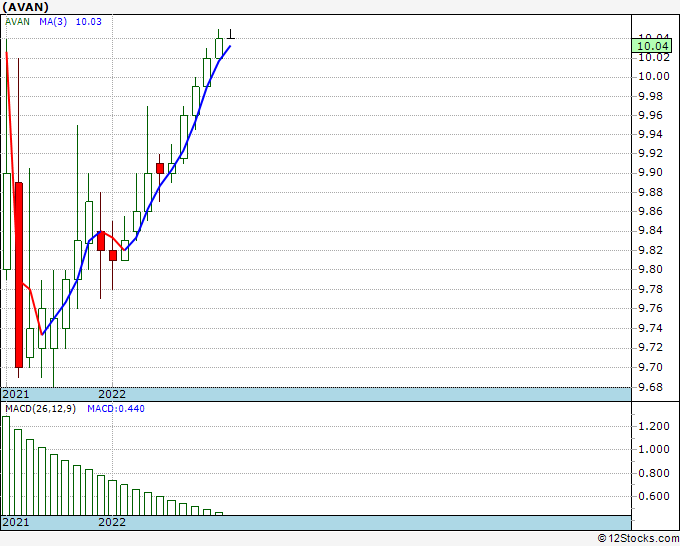Click the 2022 label on price timeline
Viewport: 680px width, 546px height.
click(112, 394)
